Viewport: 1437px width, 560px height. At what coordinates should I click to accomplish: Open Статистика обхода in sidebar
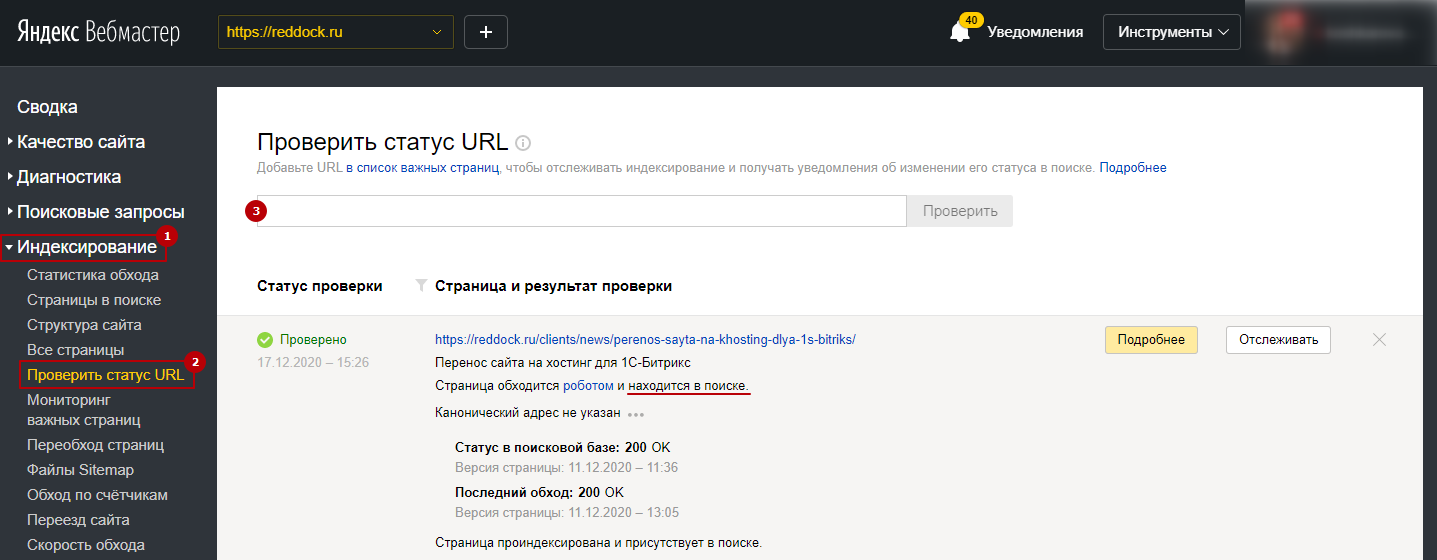93,275
